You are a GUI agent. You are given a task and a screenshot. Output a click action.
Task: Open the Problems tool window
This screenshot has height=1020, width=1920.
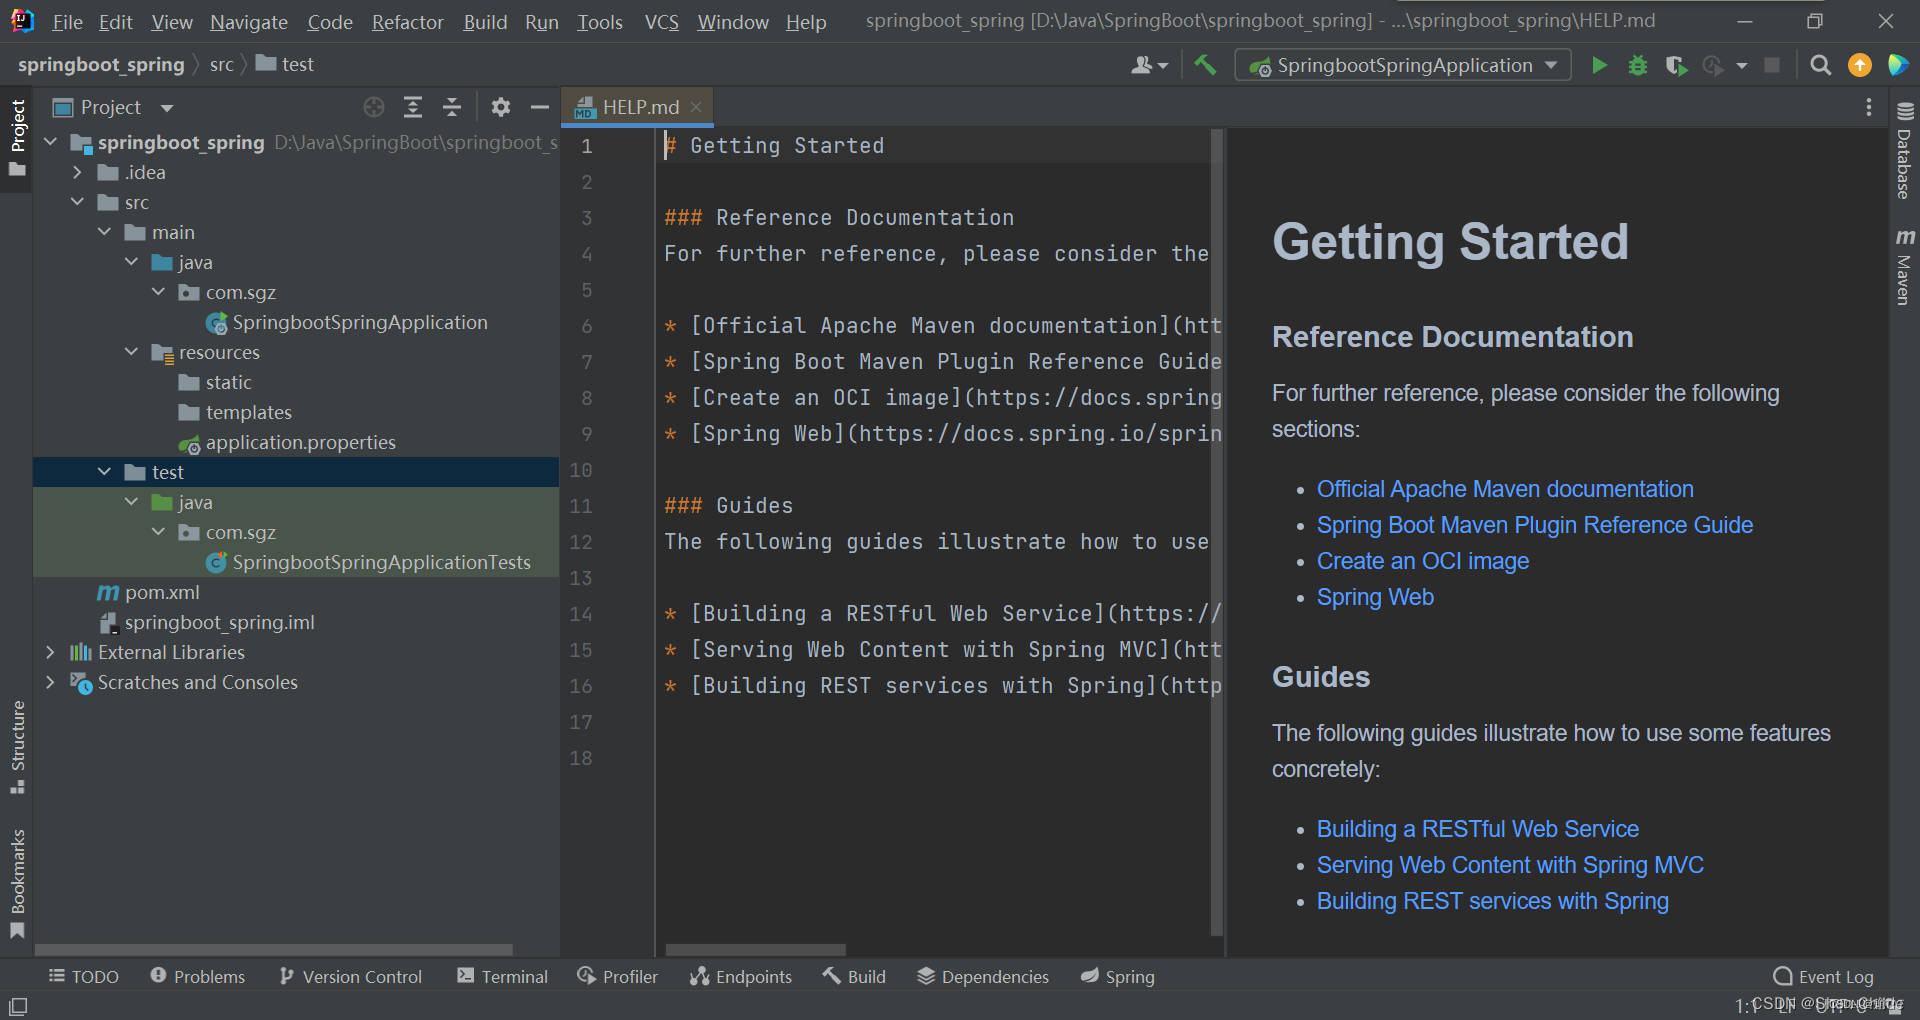198,976
